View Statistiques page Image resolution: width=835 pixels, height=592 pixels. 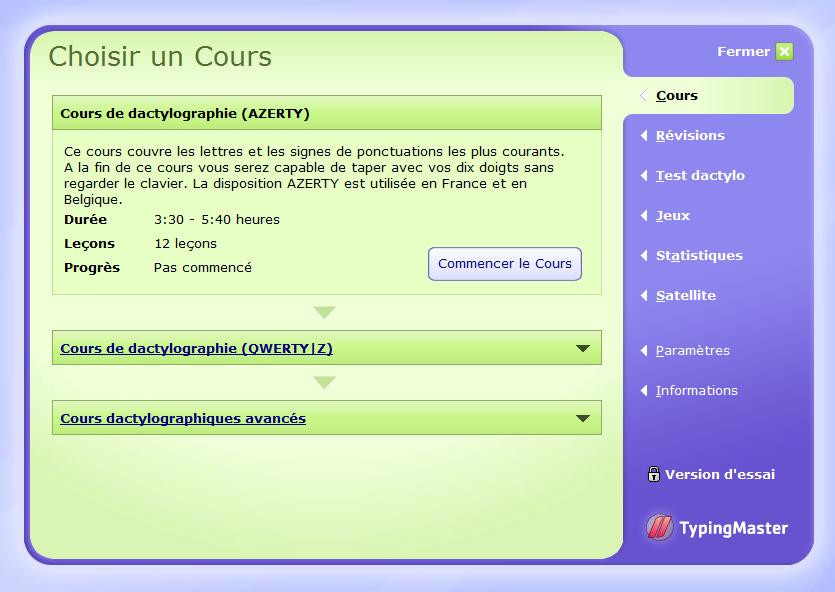pyautogui.click(x=699, y=255)
